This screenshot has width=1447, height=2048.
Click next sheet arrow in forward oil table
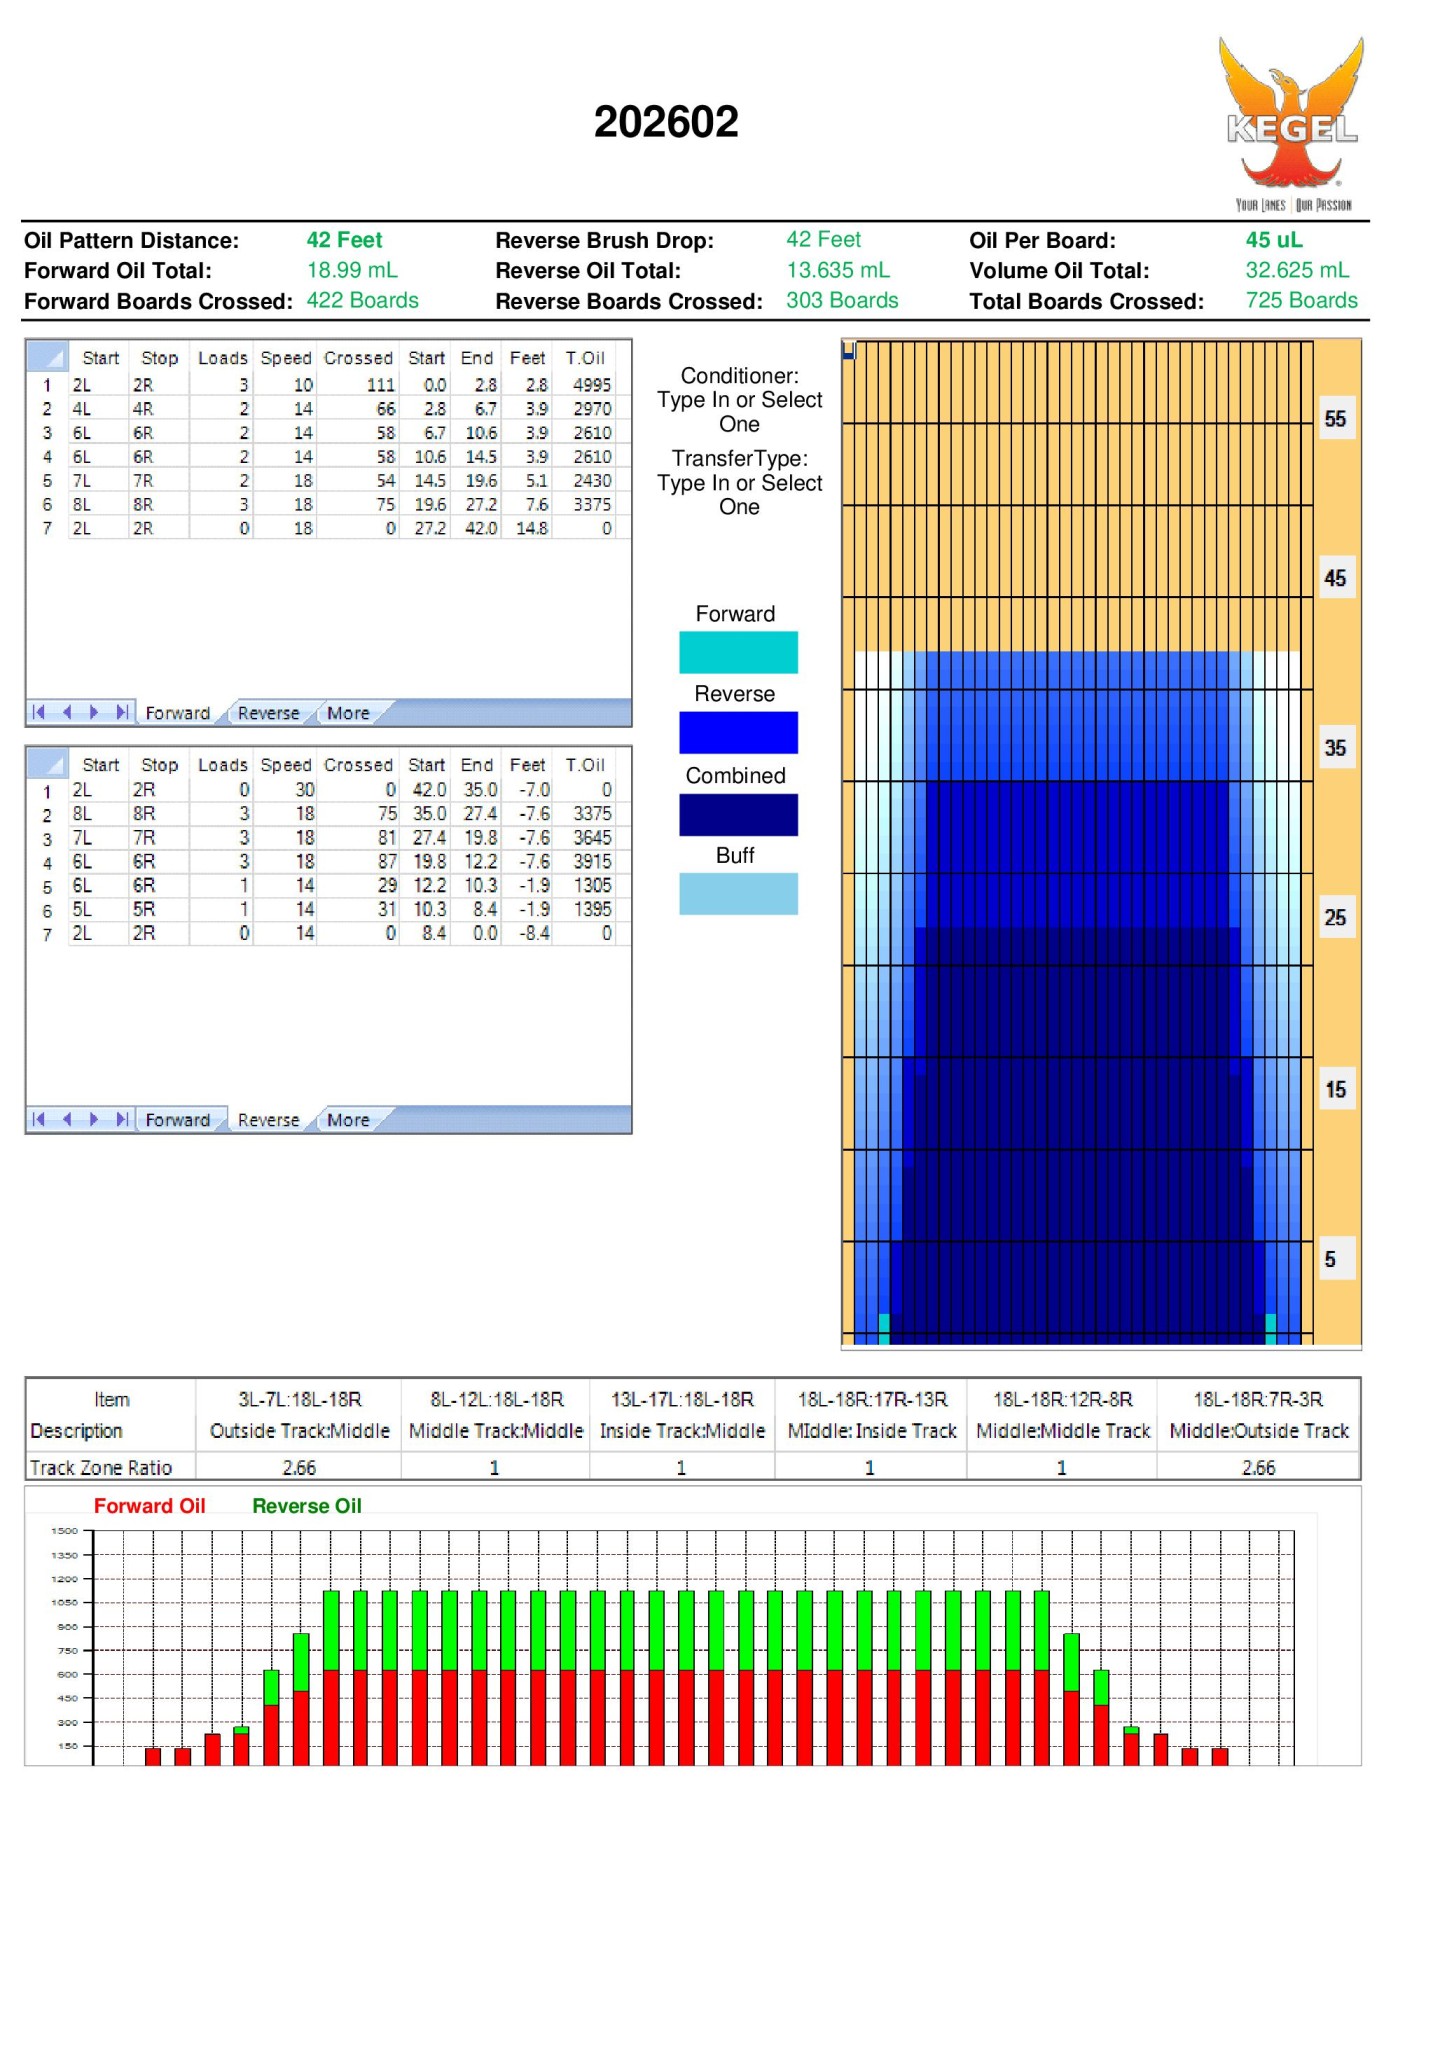[94, 712]
